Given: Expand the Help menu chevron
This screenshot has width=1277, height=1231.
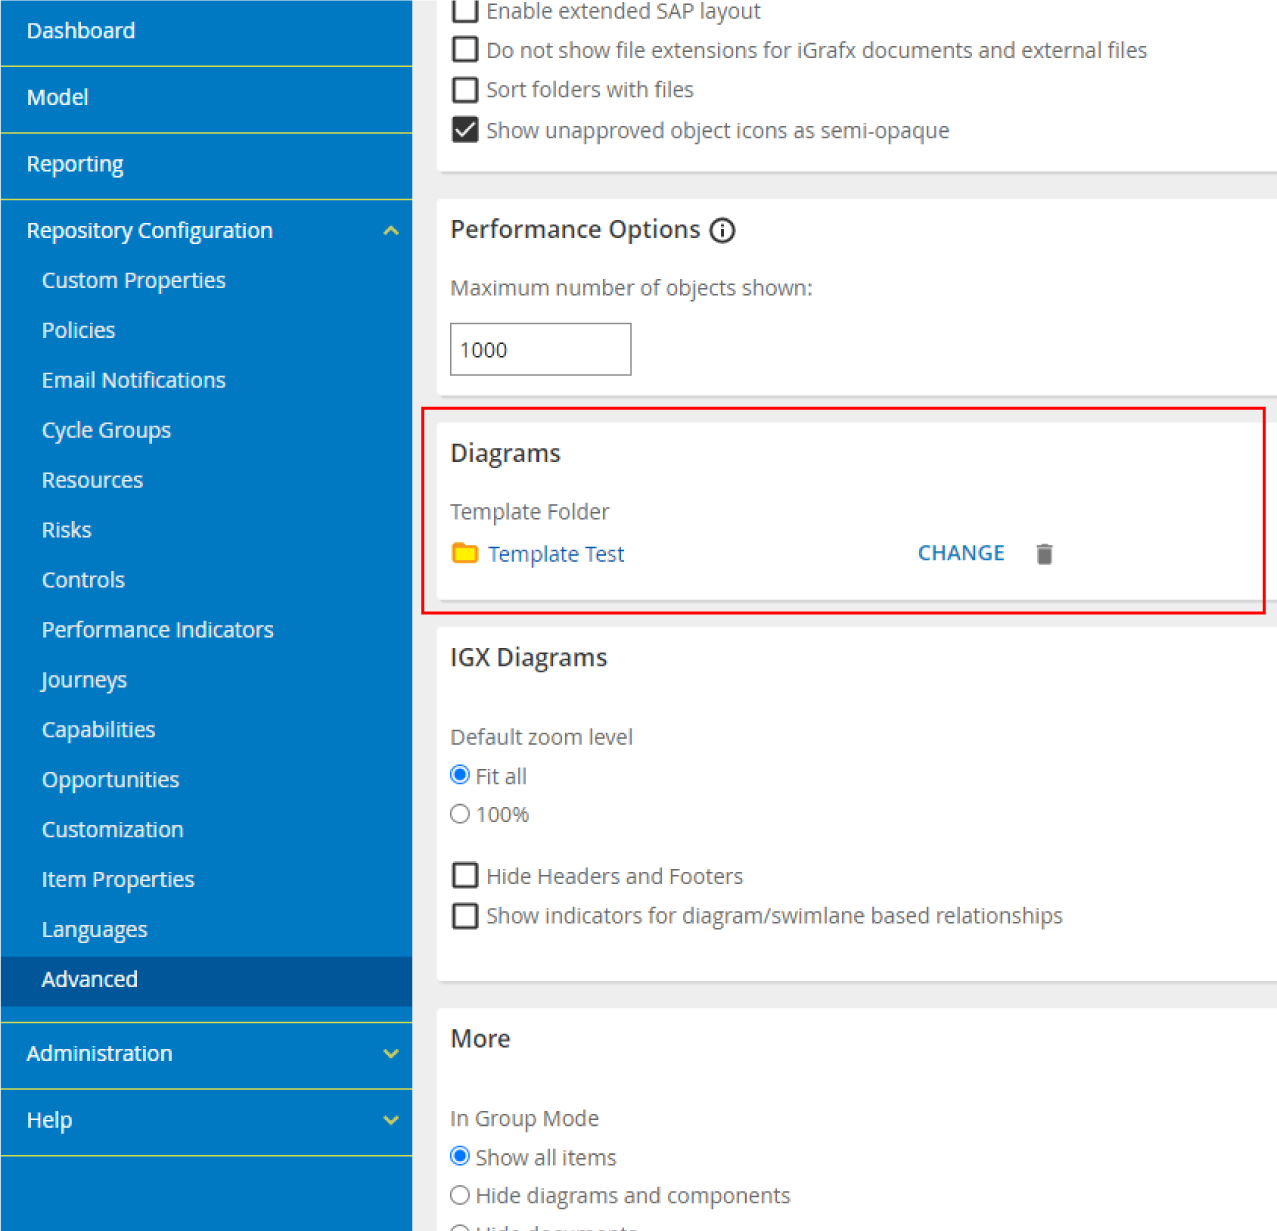Looking at the screenshot, I should pyautogui.click(x=390, y=1120).
